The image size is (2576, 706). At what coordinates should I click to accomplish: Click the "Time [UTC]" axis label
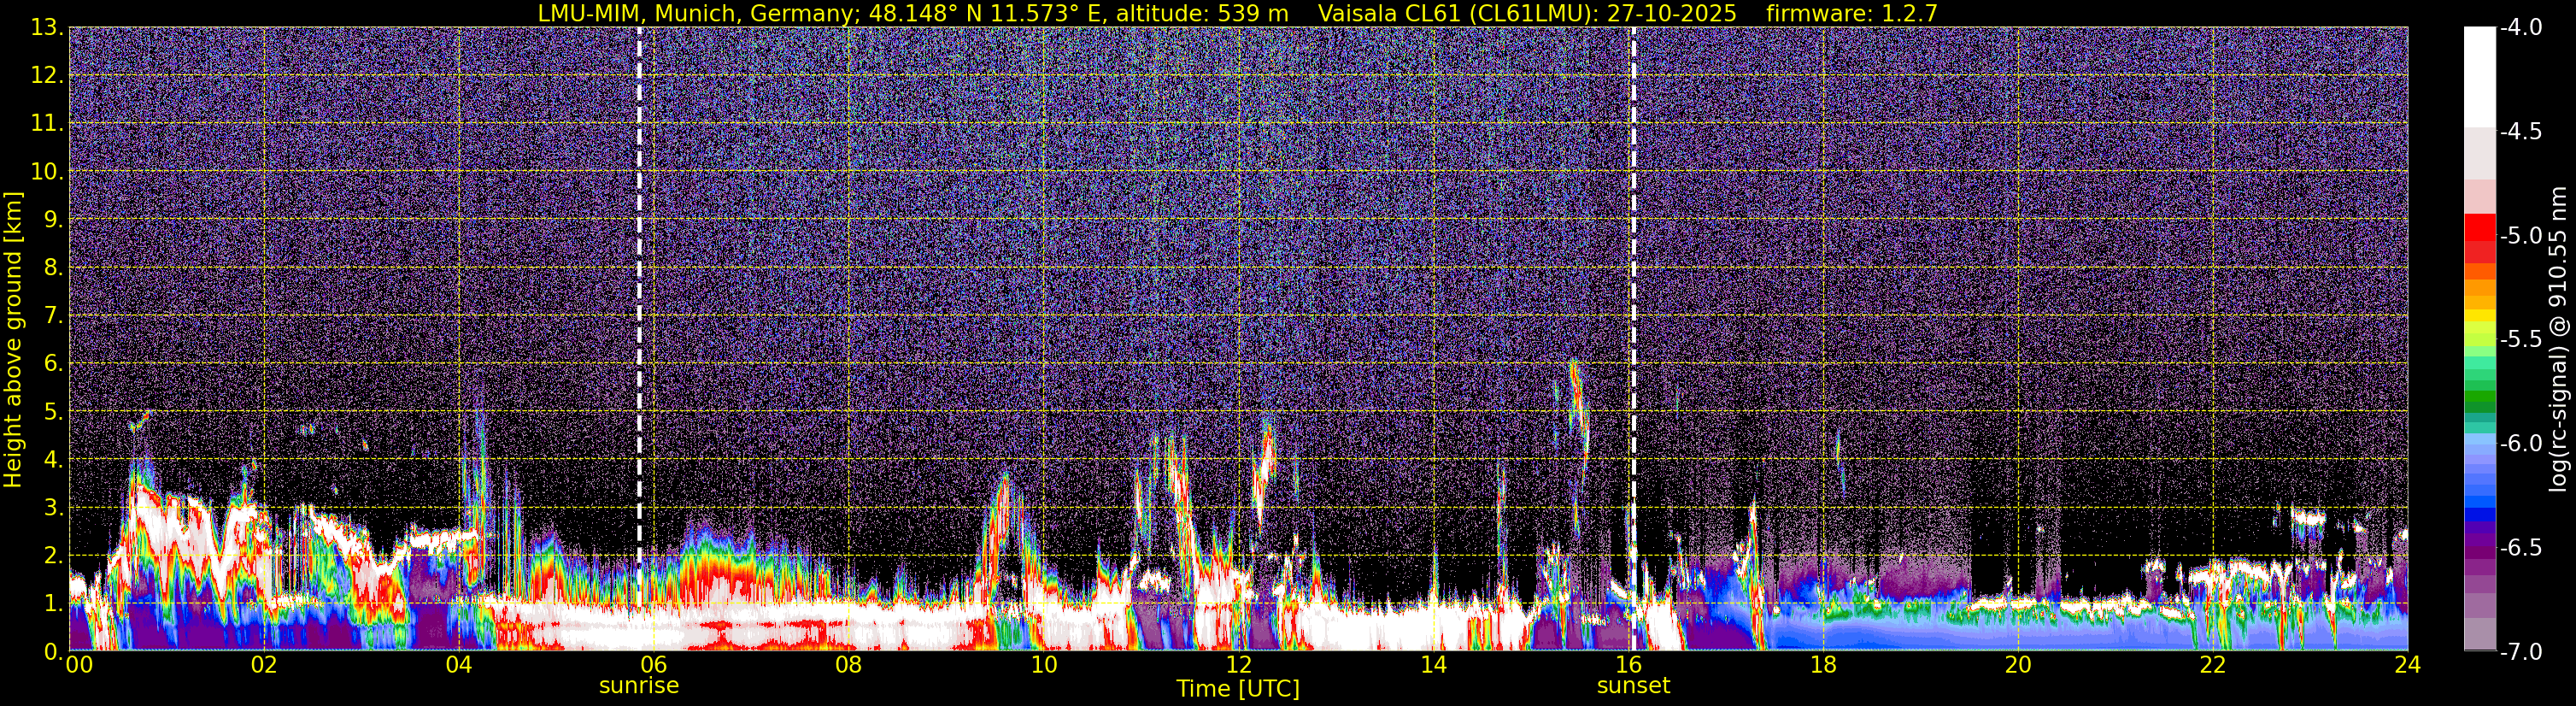pyautogui.click(x=1238, y=688)
